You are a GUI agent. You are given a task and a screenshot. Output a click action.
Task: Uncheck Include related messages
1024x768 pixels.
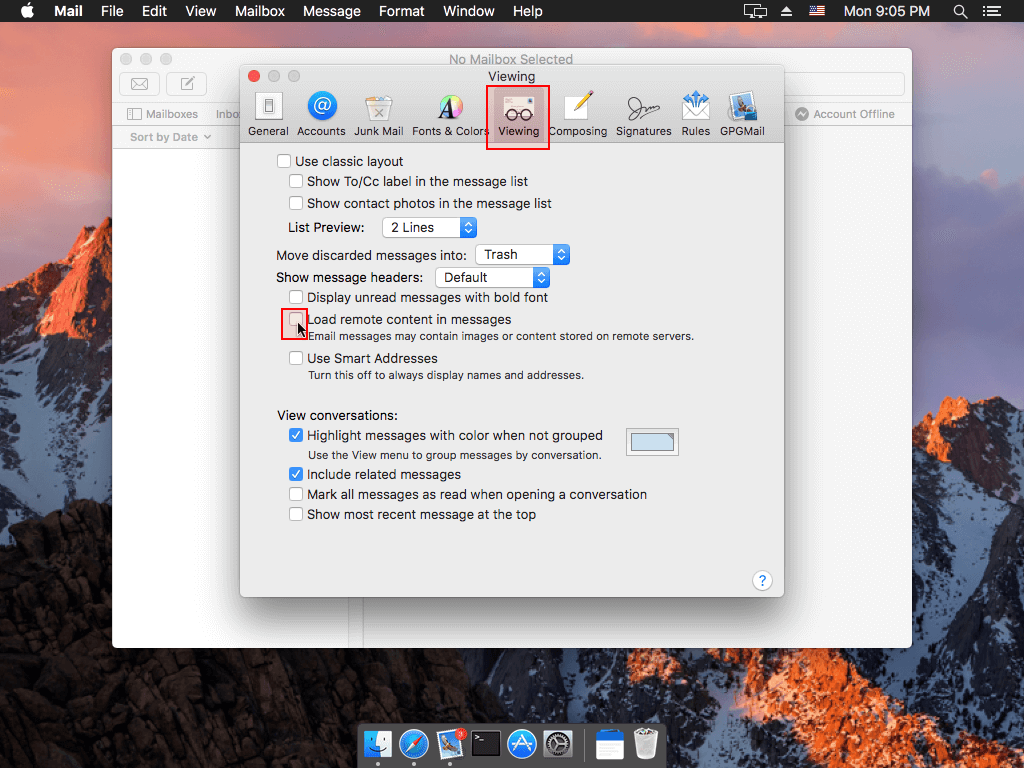pyautogui.click(x=296, y=475)
